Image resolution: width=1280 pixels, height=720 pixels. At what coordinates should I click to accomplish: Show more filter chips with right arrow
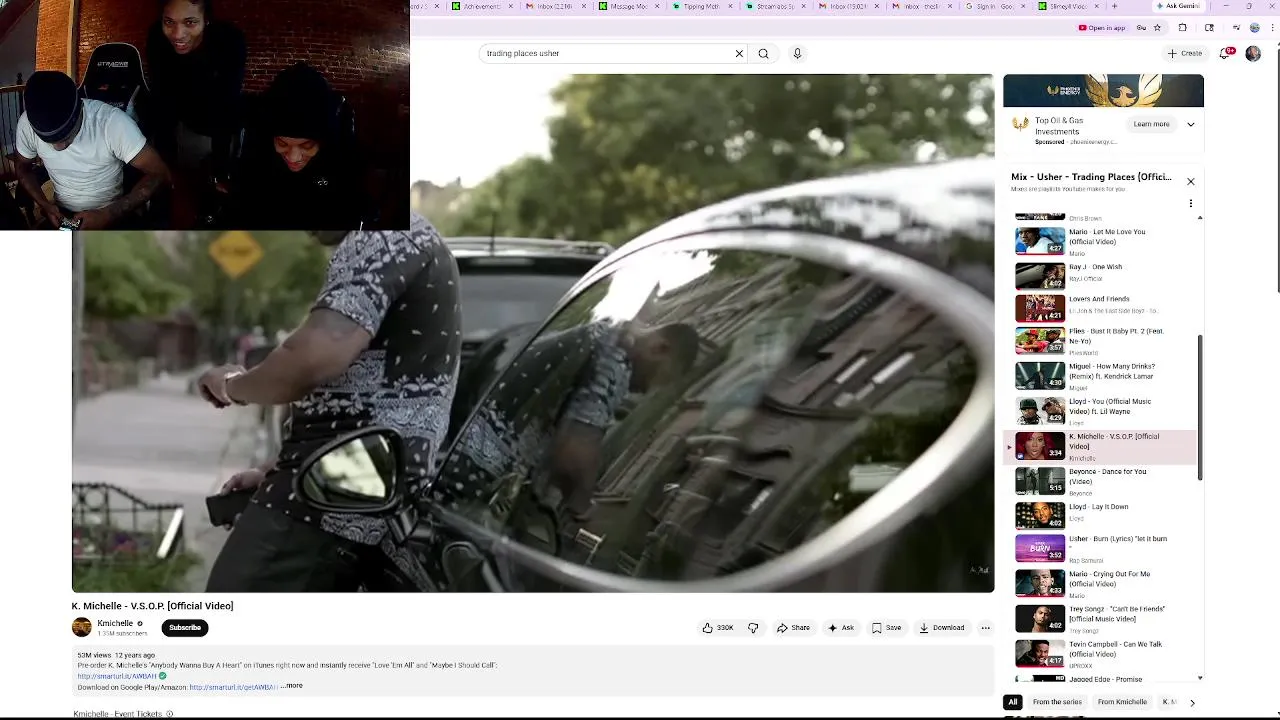(1192, 703)
